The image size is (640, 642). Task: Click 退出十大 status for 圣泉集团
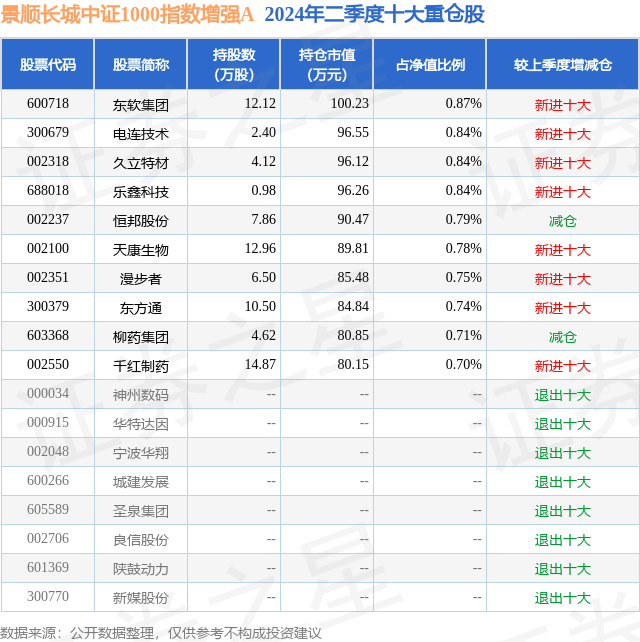click(x=563, y=512)
